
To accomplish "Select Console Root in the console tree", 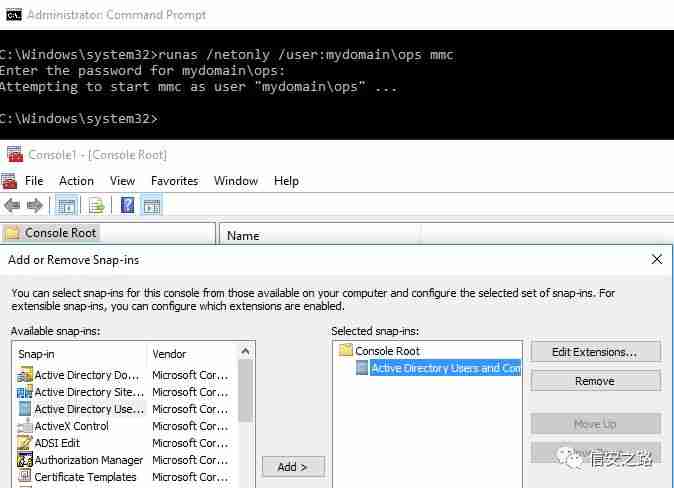I will pyautogui.click(x=60, y=233).
